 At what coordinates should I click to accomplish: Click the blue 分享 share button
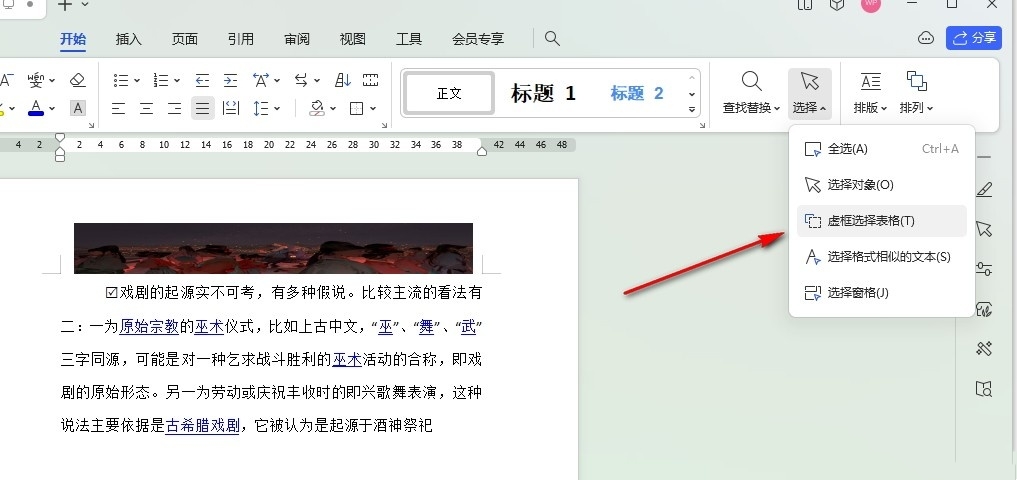[974, 38]
